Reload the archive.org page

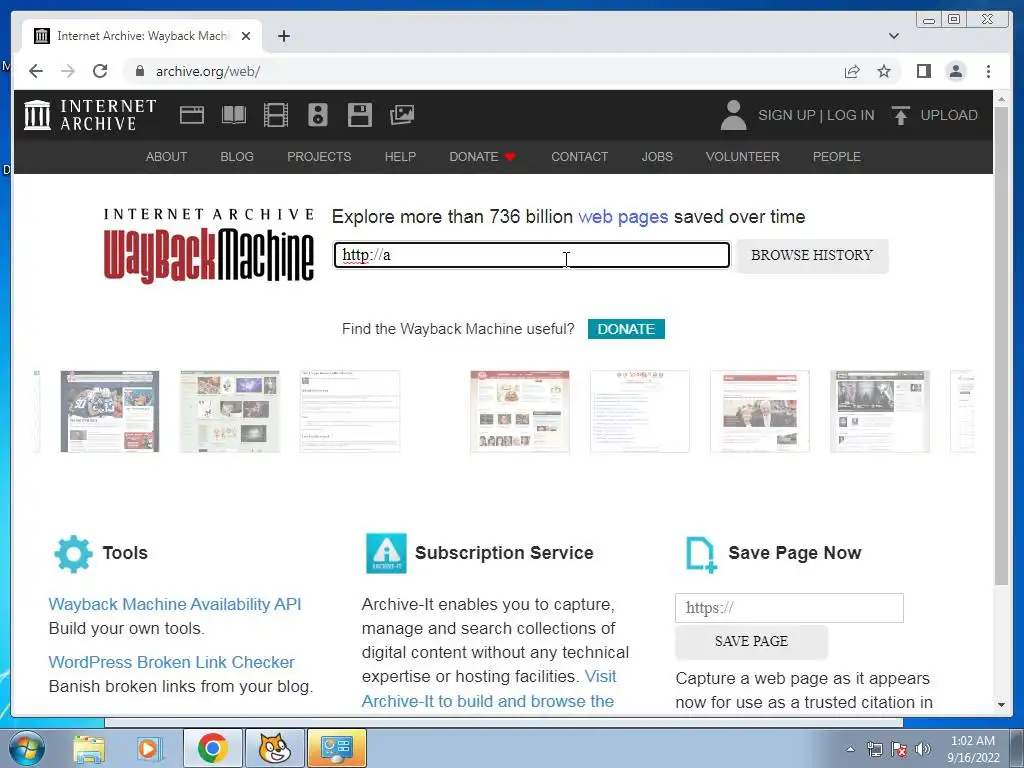coord(100,71)
